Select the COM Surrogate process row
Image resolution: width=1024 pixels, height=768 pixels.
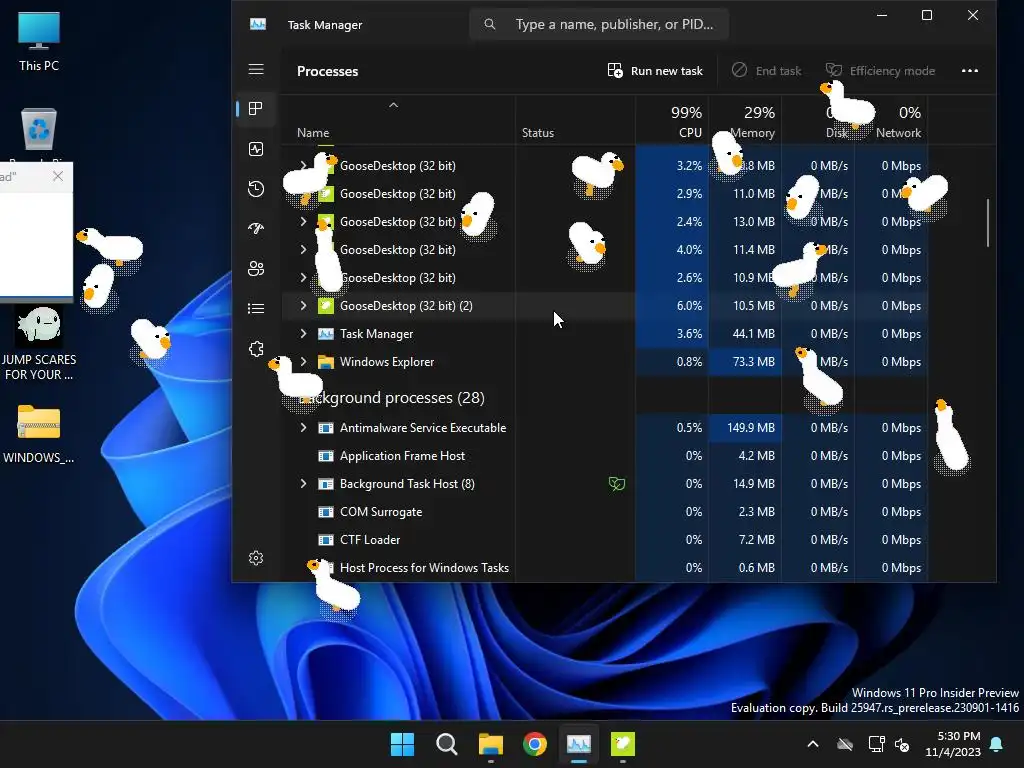pos(605,512)
